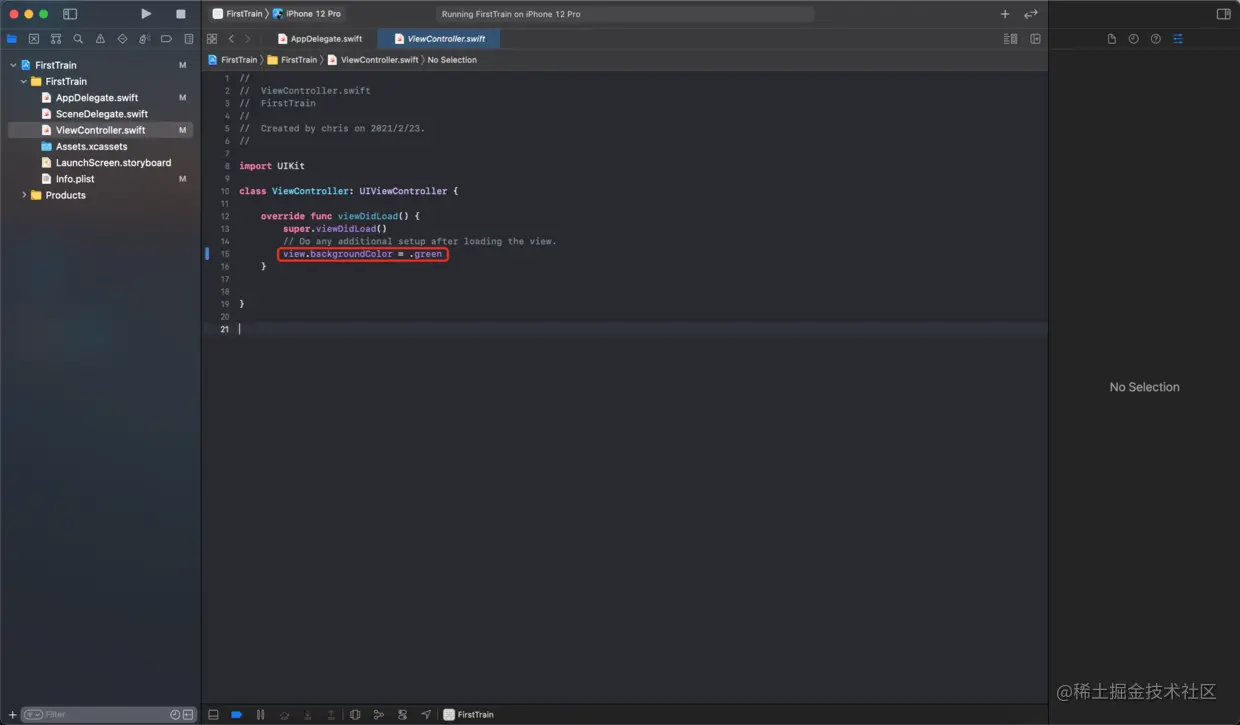This screenshot has height=725, width=1240.
Task: Switch to the ViewController.swift tab
Action: point(439,39)
